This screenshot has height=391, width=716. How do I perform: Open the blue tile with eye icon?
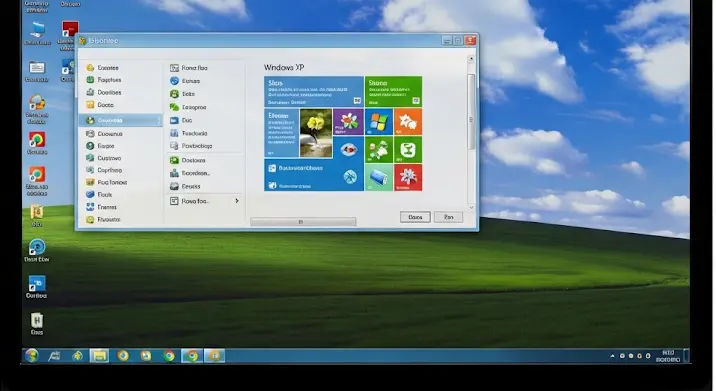[x=348, y=149]
